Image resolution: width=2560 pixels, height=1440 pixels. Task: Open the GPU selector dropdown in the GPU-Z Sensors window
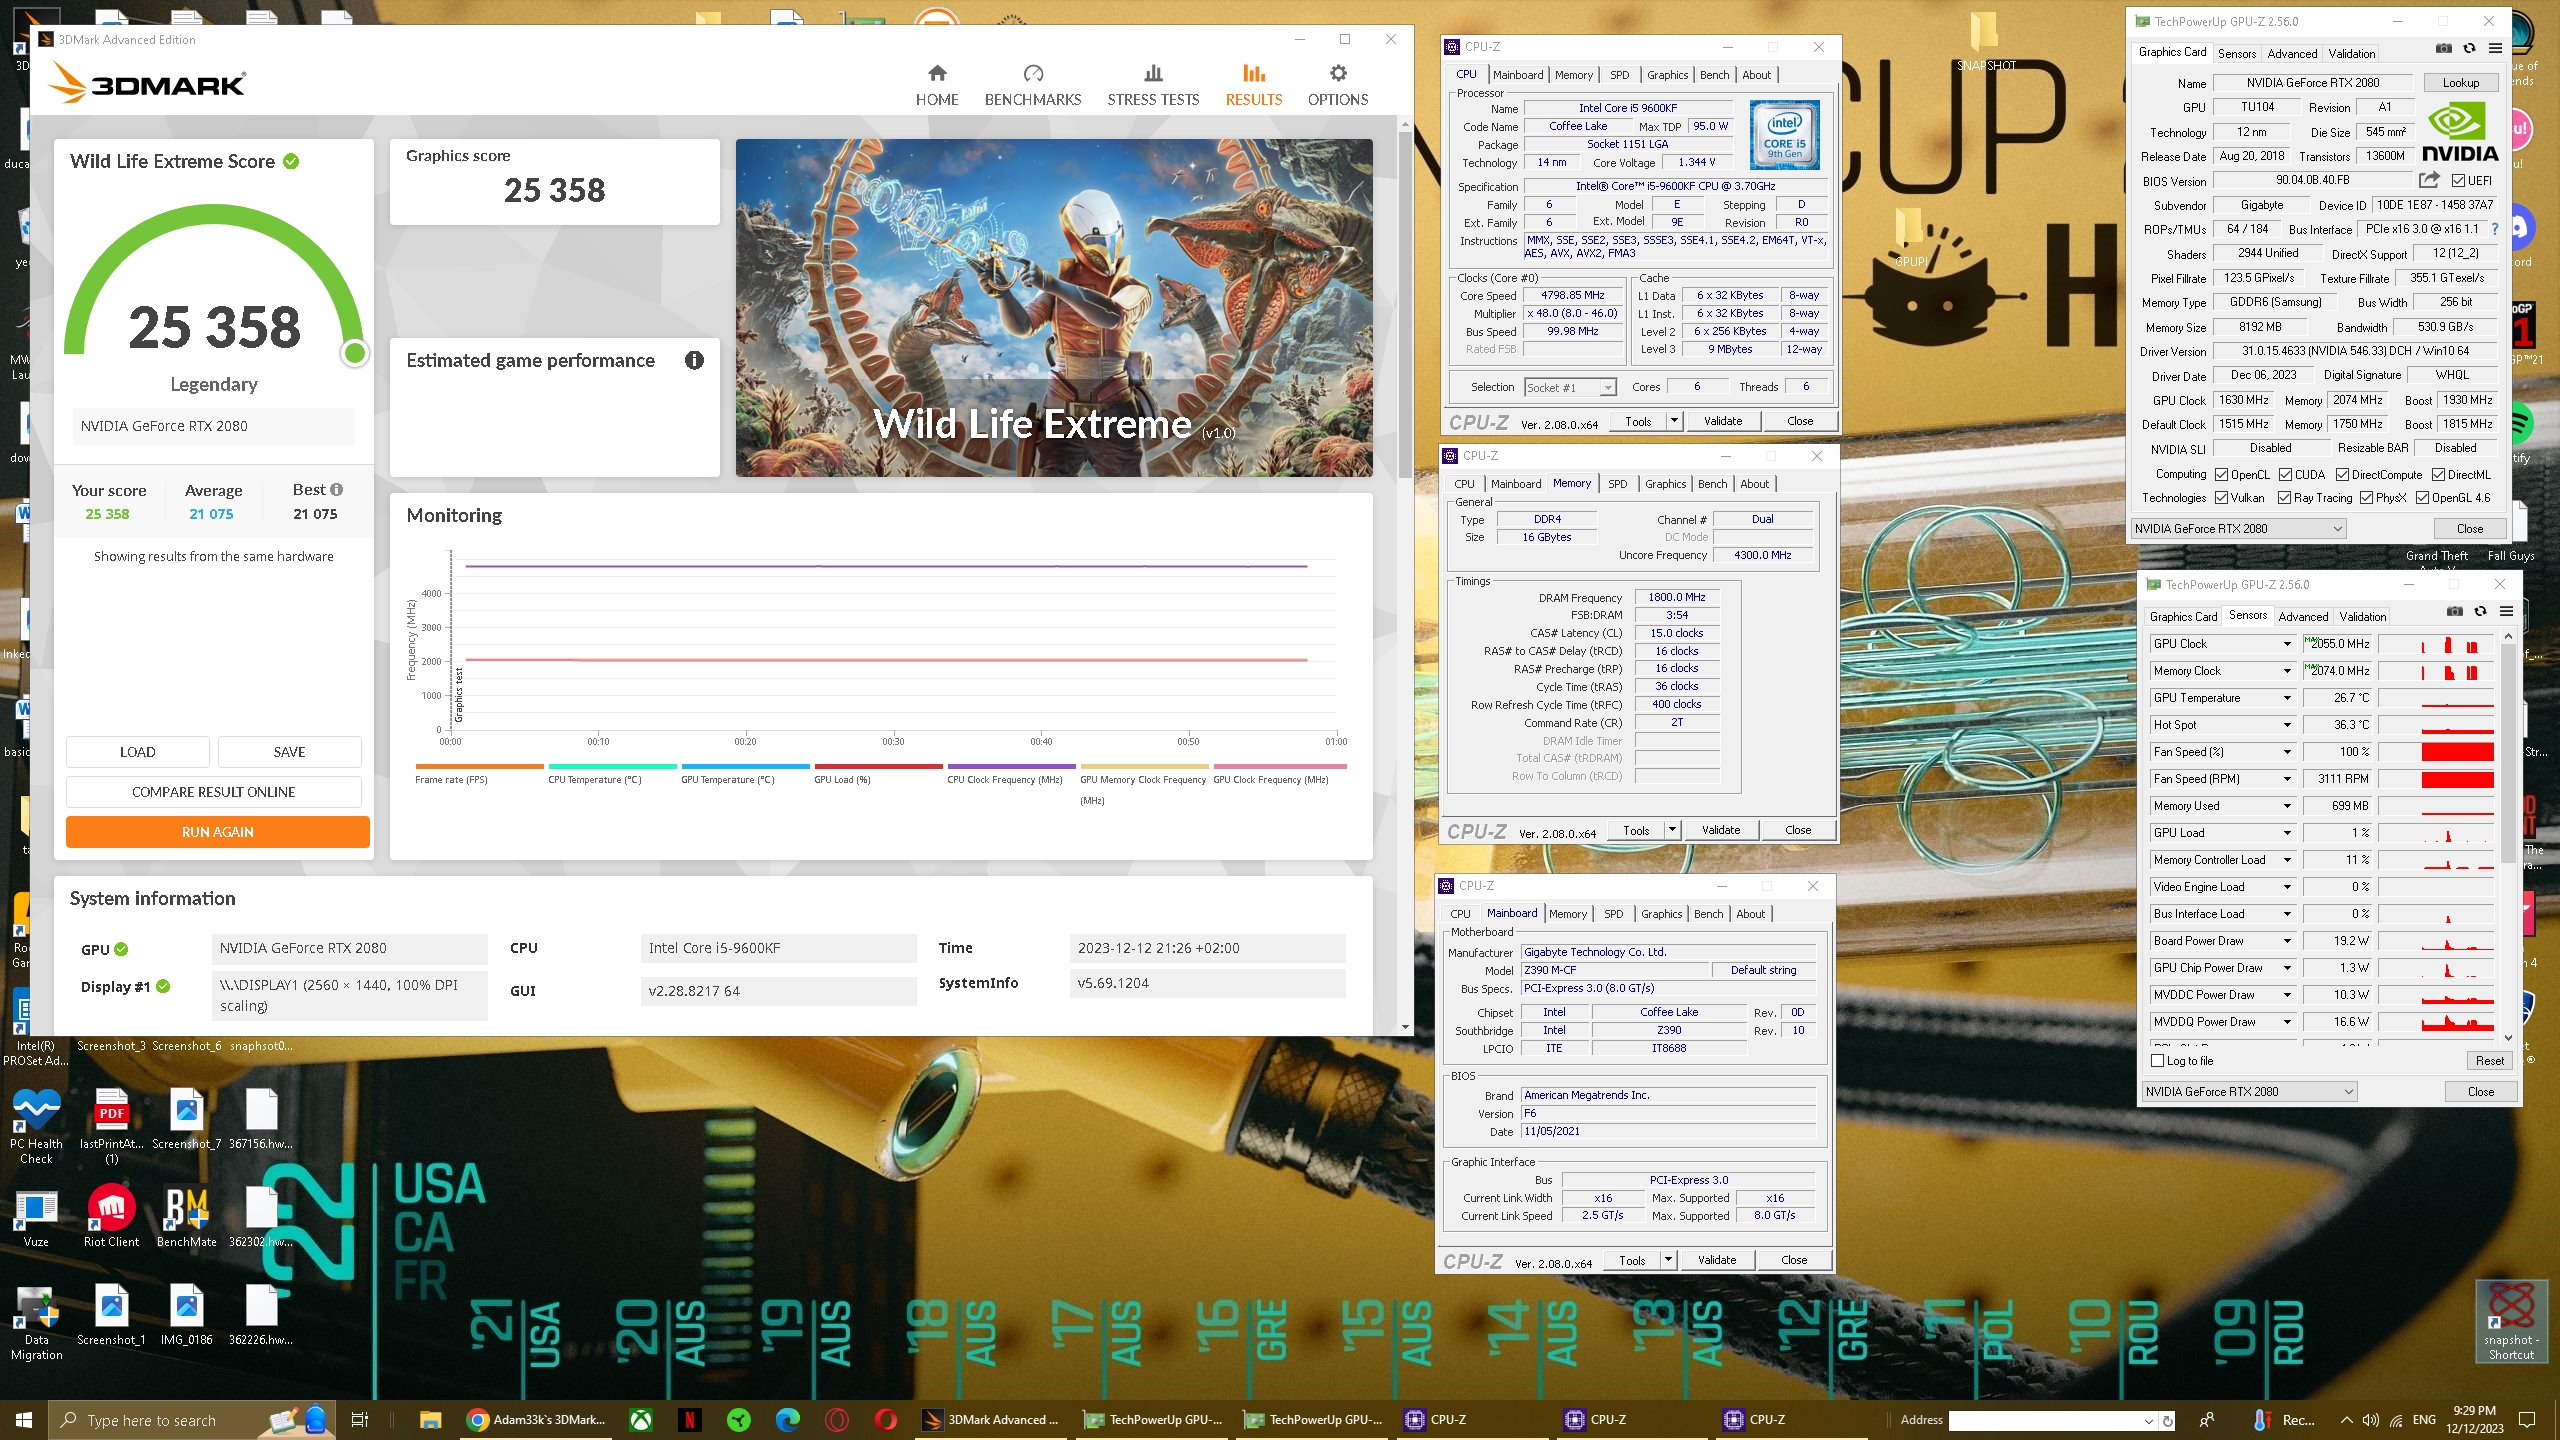pos(2250,1092)
